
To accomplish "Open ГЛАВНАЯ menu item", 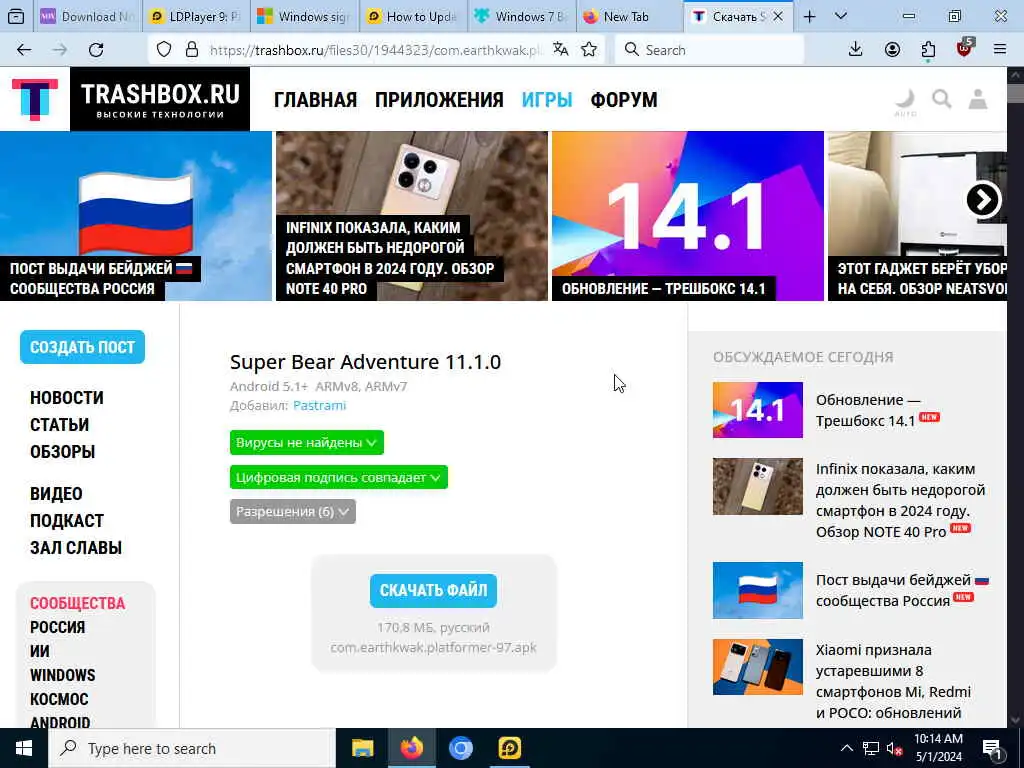I will tap(315, 100).
